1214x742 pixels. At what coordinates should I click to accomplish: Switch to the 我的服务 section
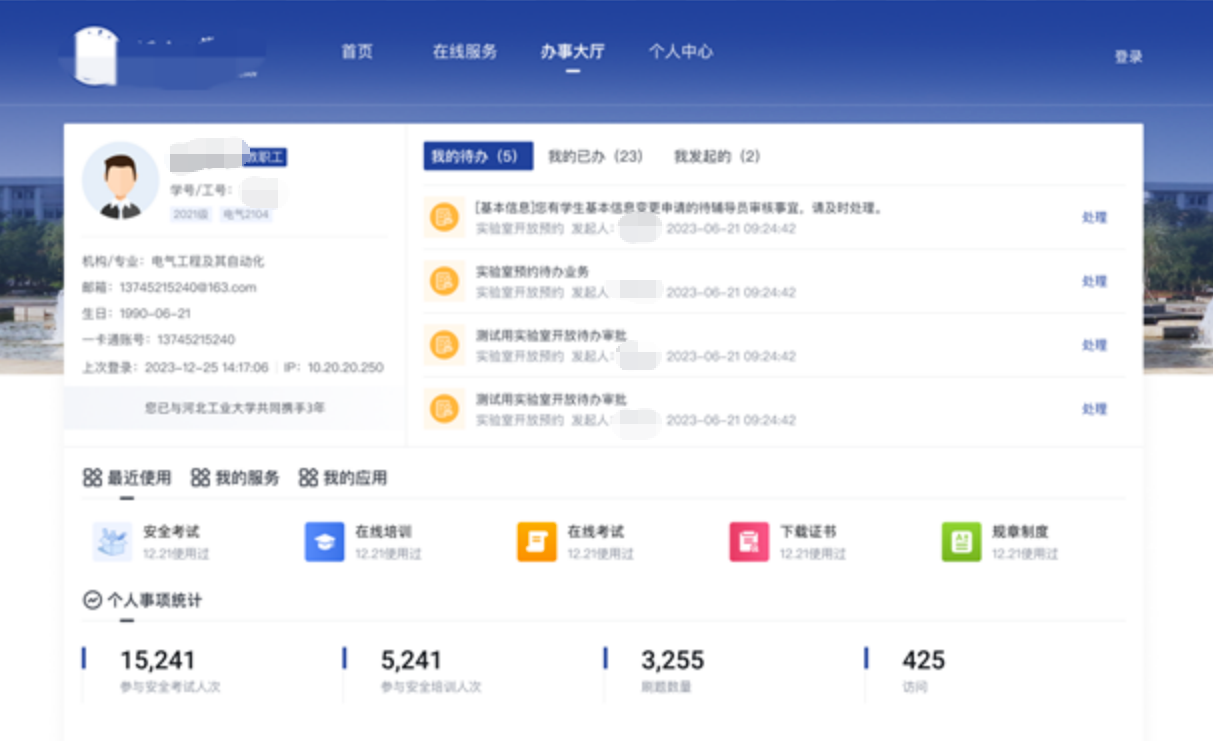point(235,478)
